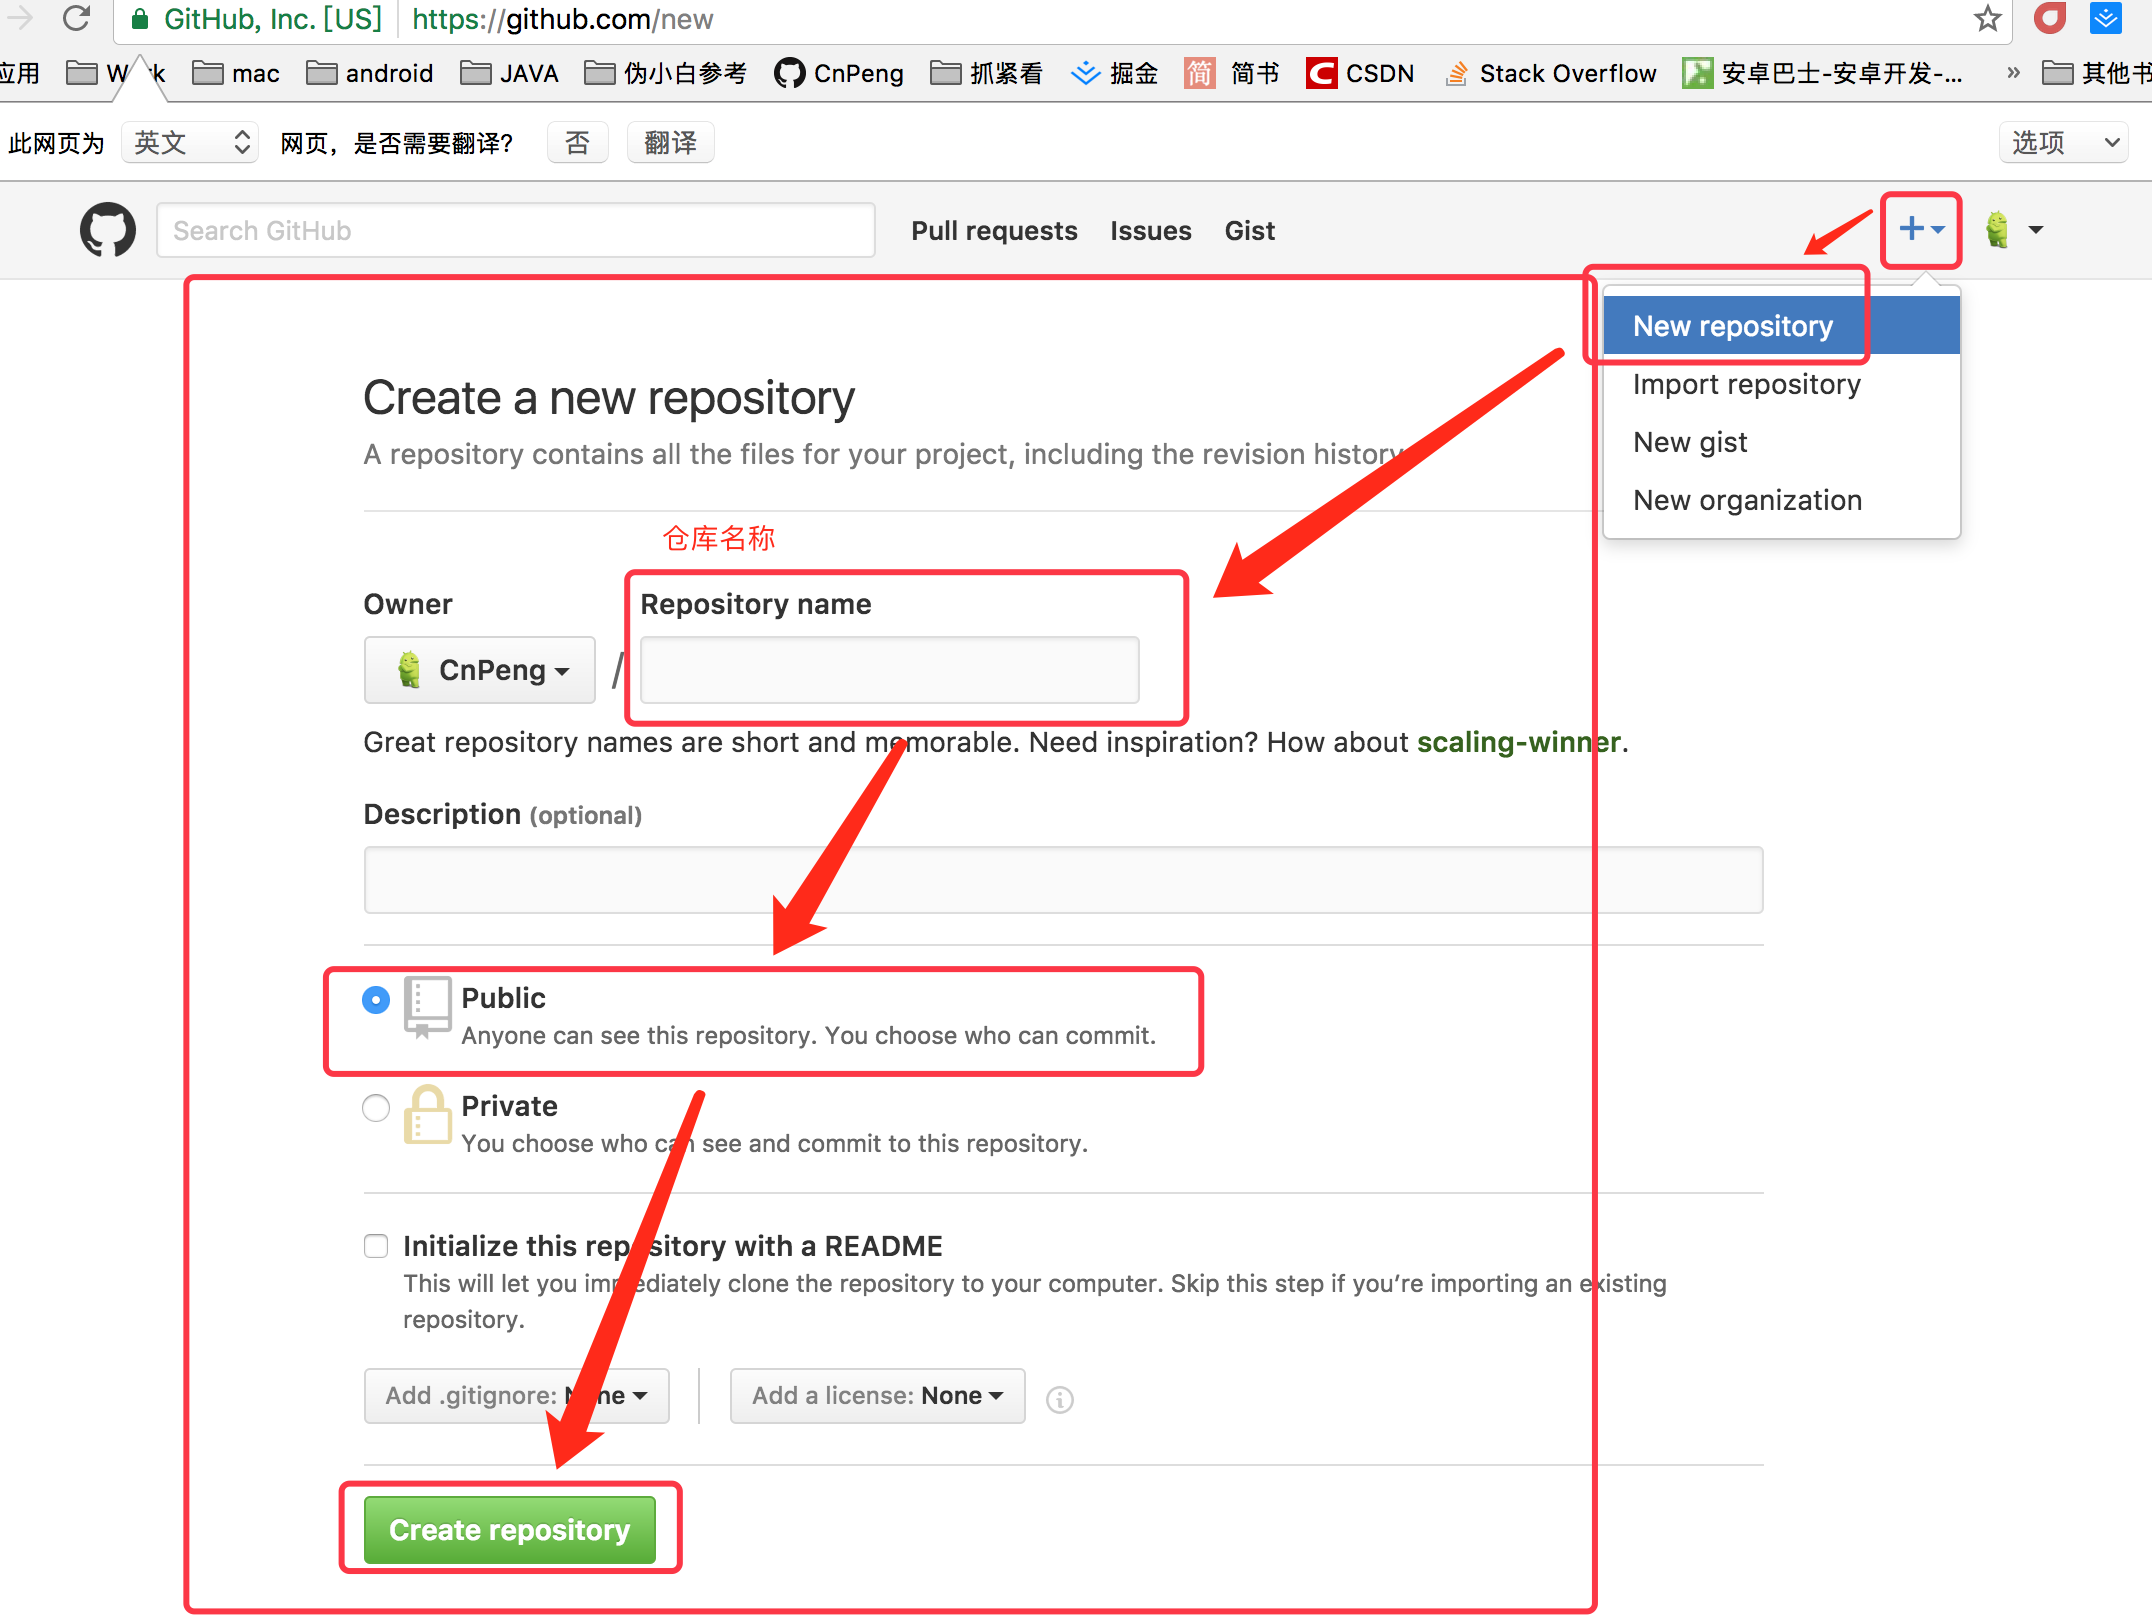
Task: Open the 选项 translation options dropdown
Action: [2063, 143]
